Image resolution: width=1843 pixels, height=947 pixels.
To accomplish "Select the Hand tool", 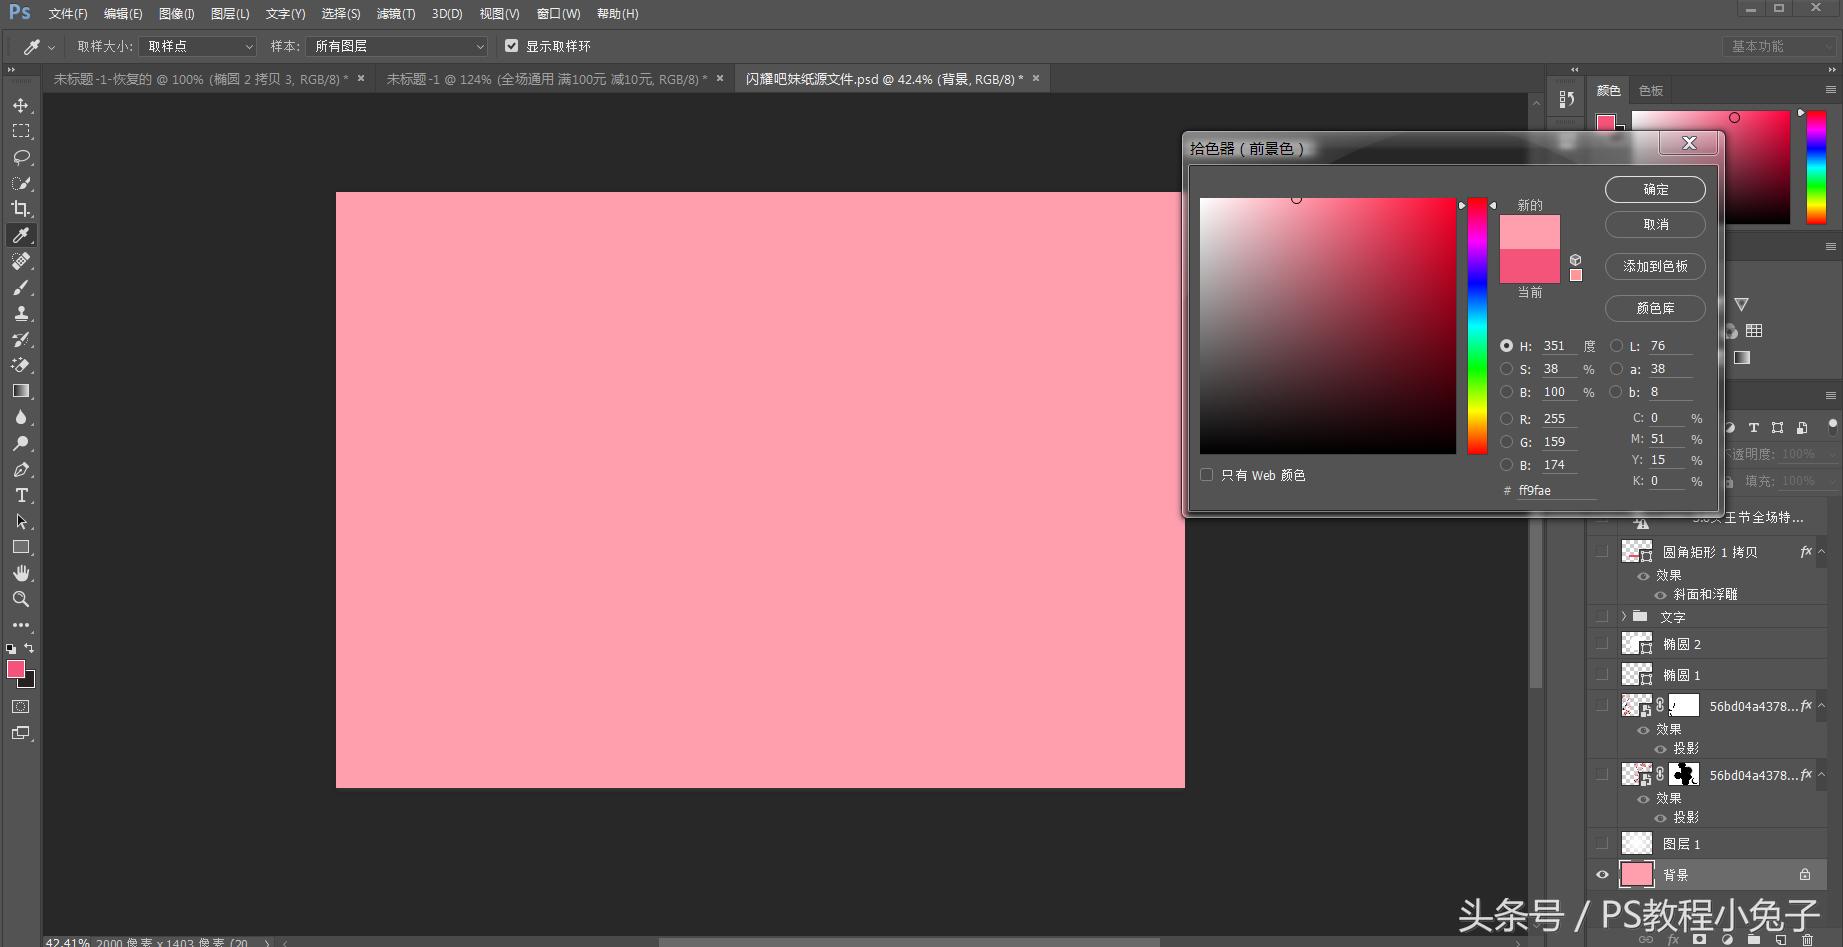I will (20, 573).
